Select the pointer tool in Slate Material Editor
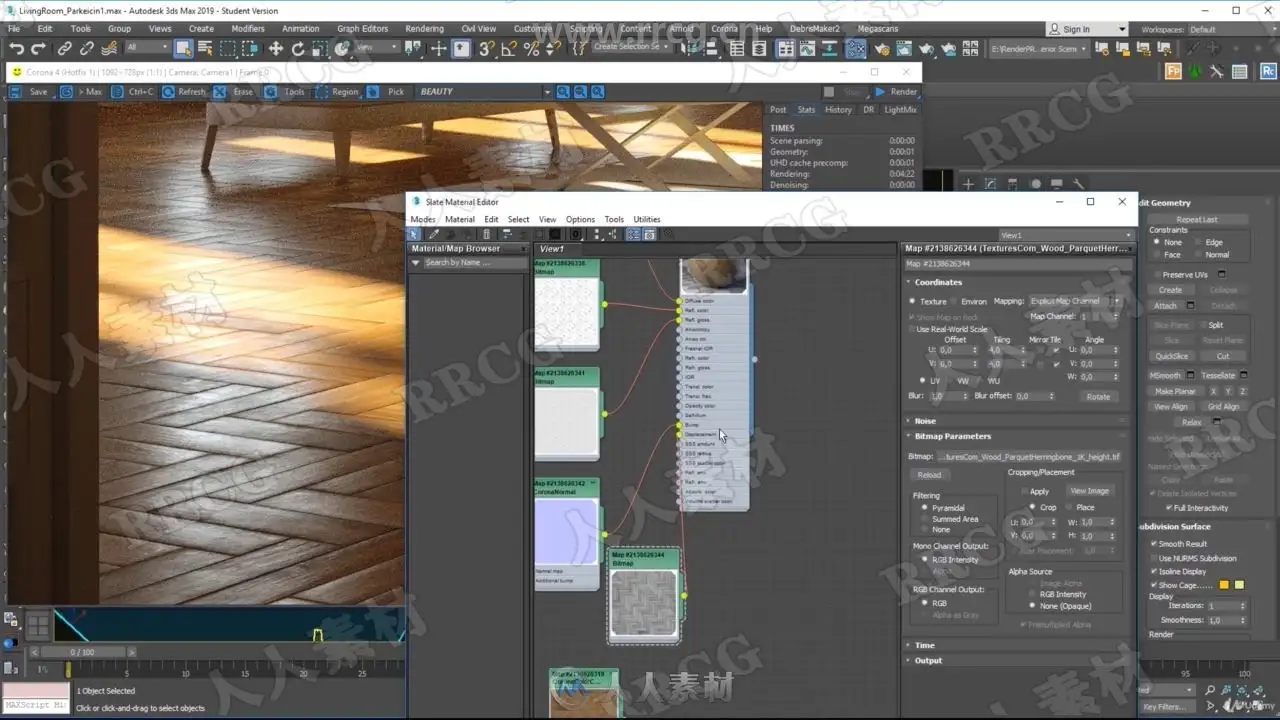 [x=414, y=234]
